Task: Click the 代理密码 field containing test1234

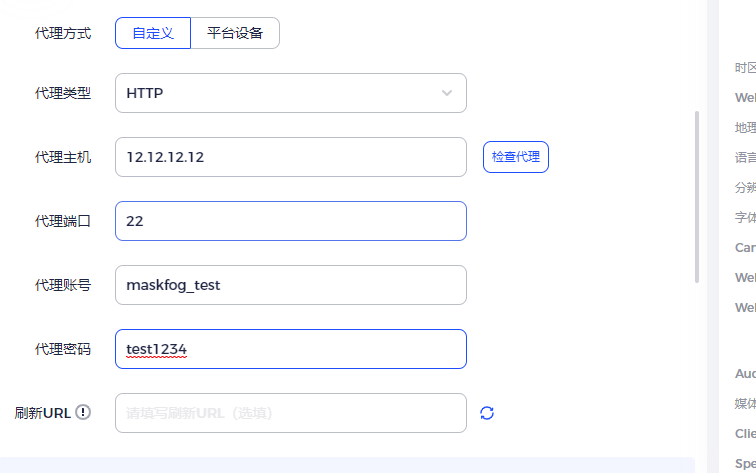Action: 291,349
